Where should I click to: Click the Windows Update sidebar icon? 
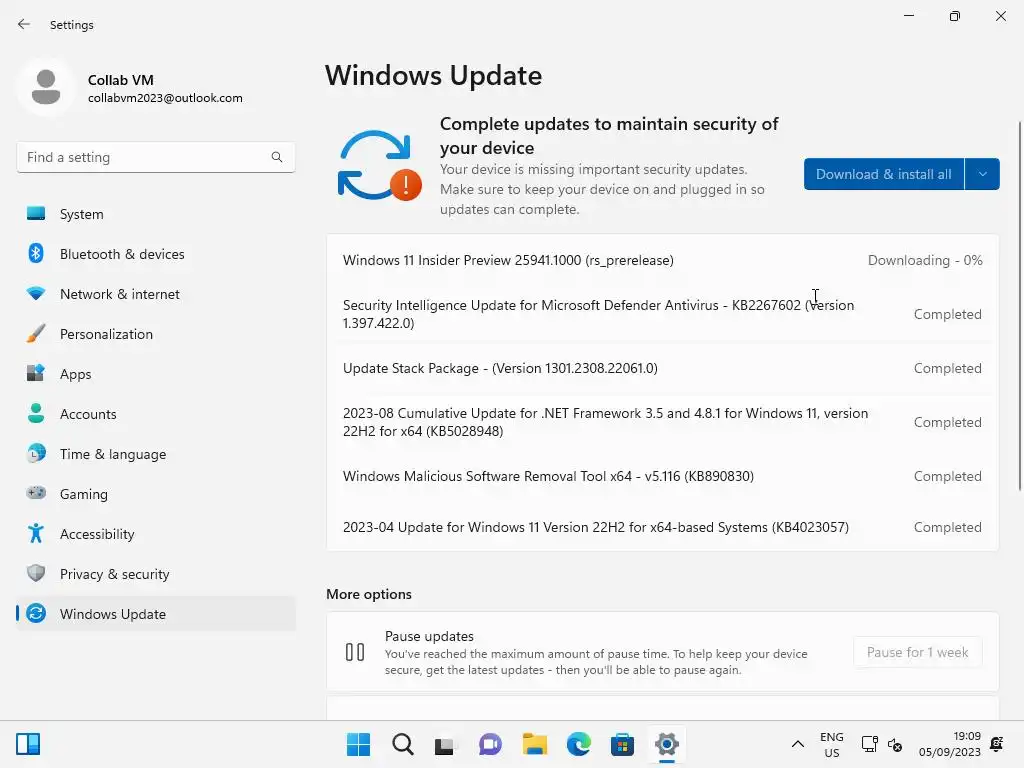click(36, 613)
